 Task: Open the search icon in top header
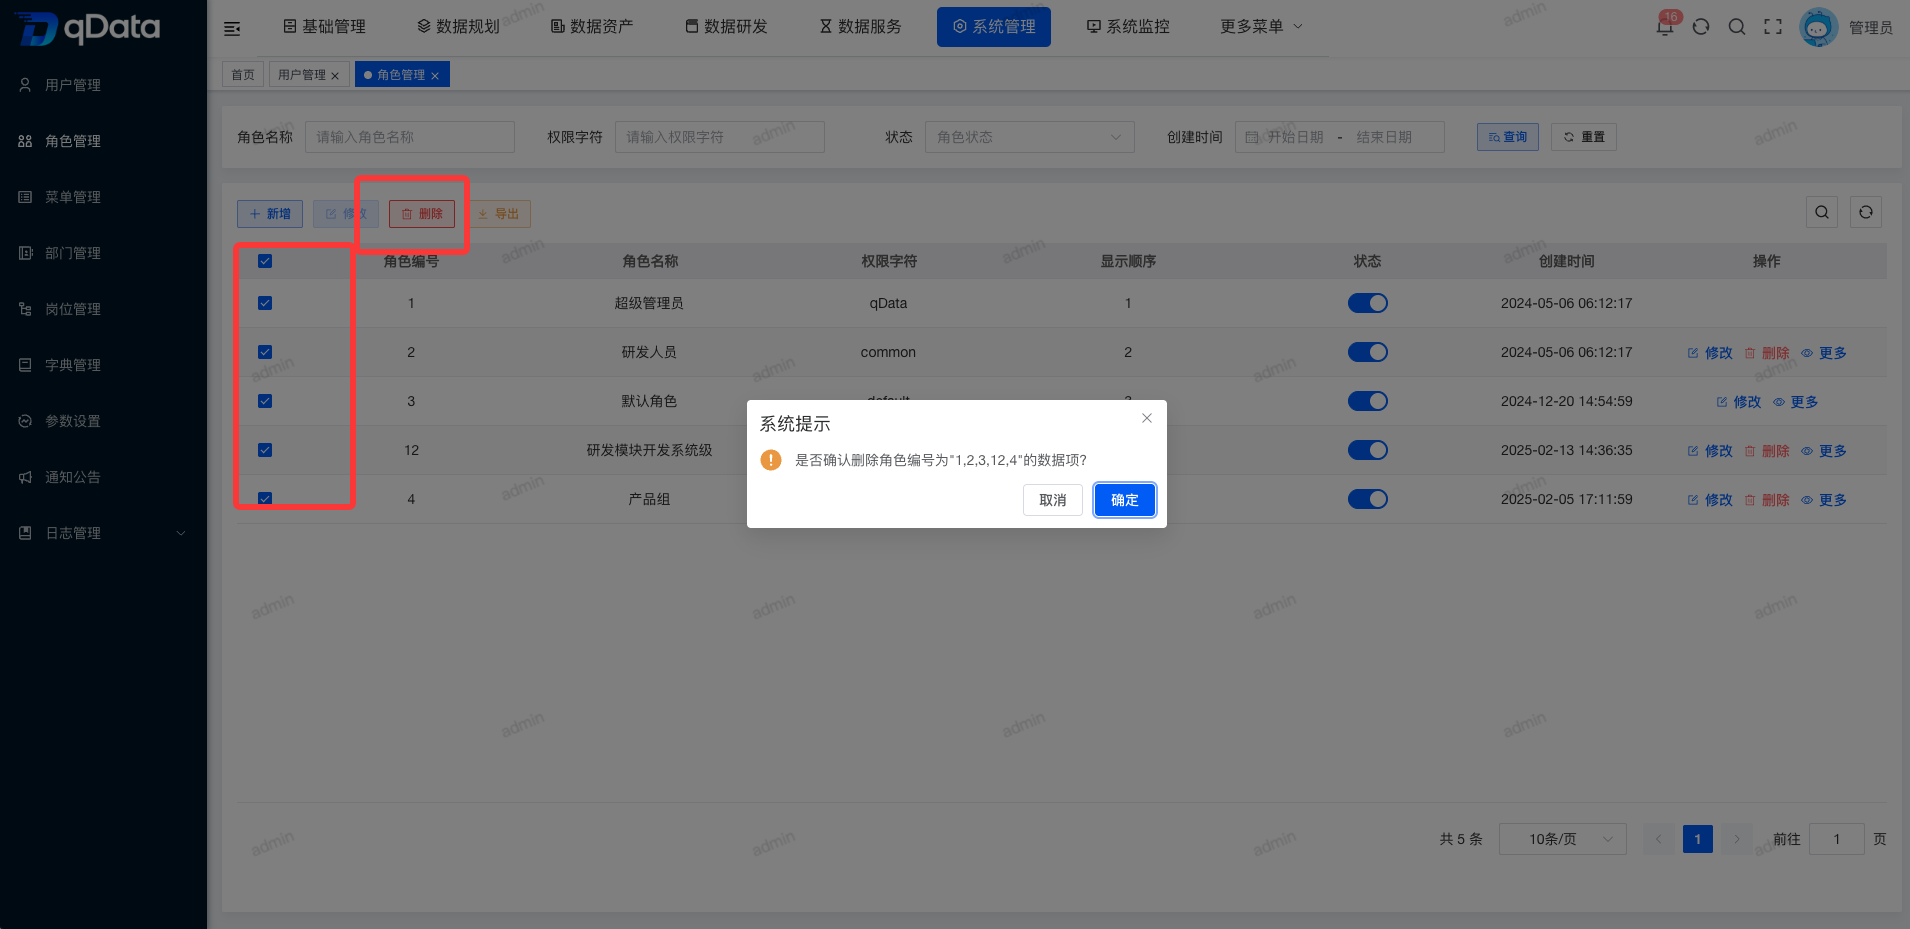(1737, 27)
